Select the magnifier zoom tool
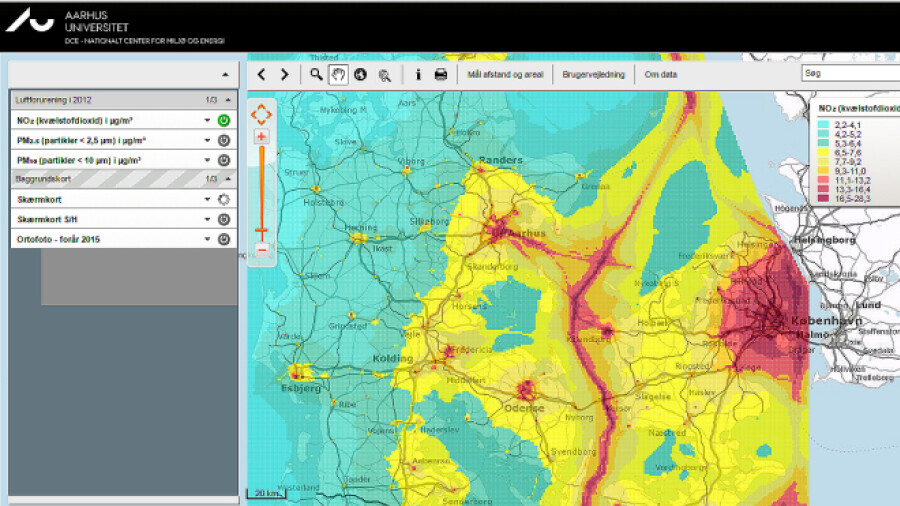900x506 pixels. pos(316,74)
